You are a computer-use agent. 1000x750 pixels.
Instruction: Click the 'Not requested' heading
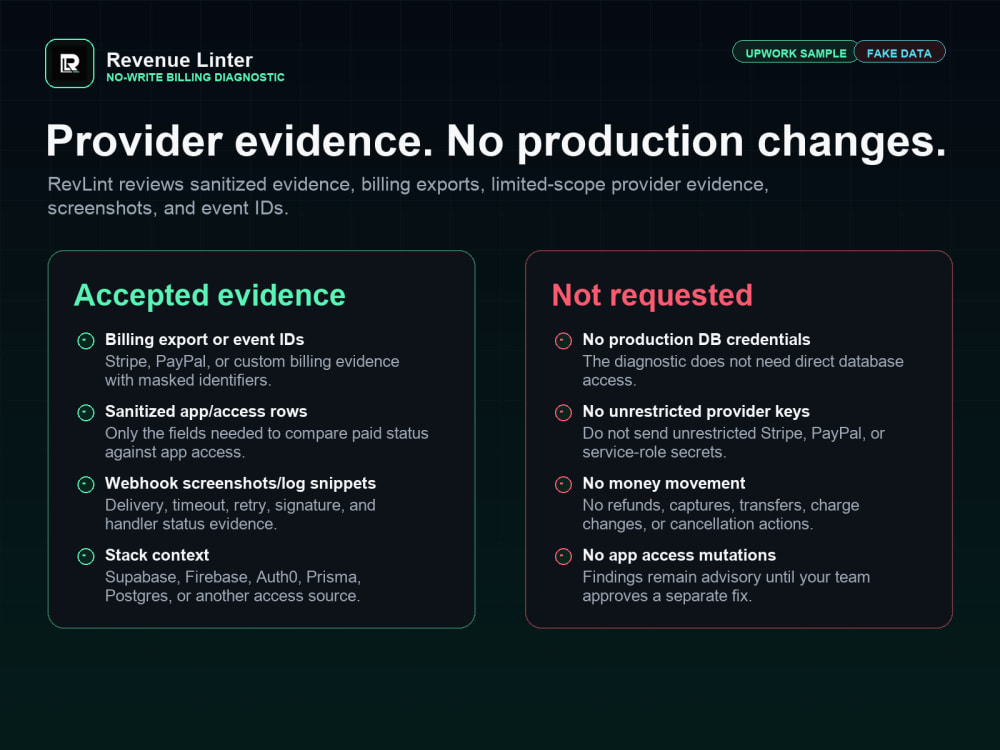tap(652, 295)
